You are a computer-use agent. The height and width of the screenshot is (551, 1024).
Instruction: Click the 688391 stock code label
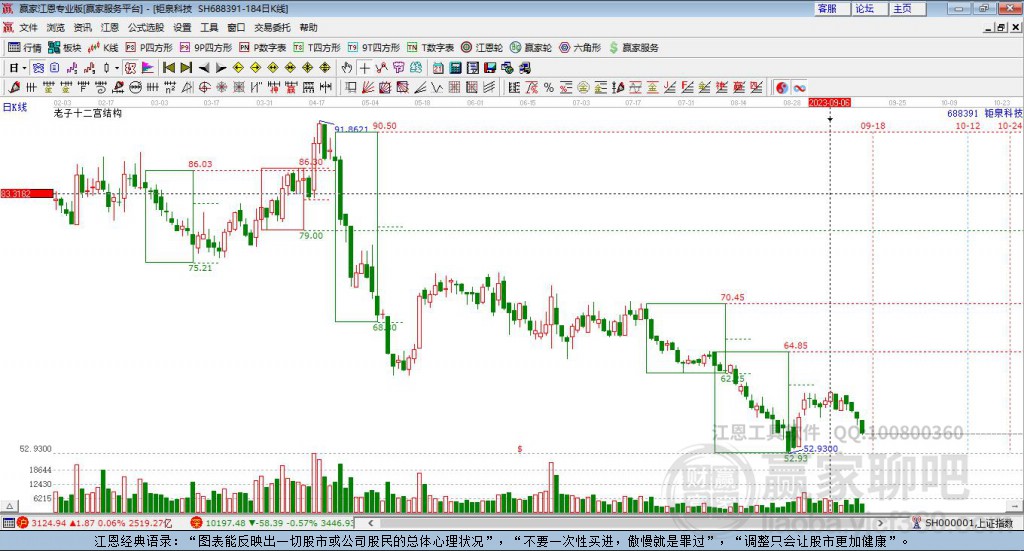(x=963, y=114)
